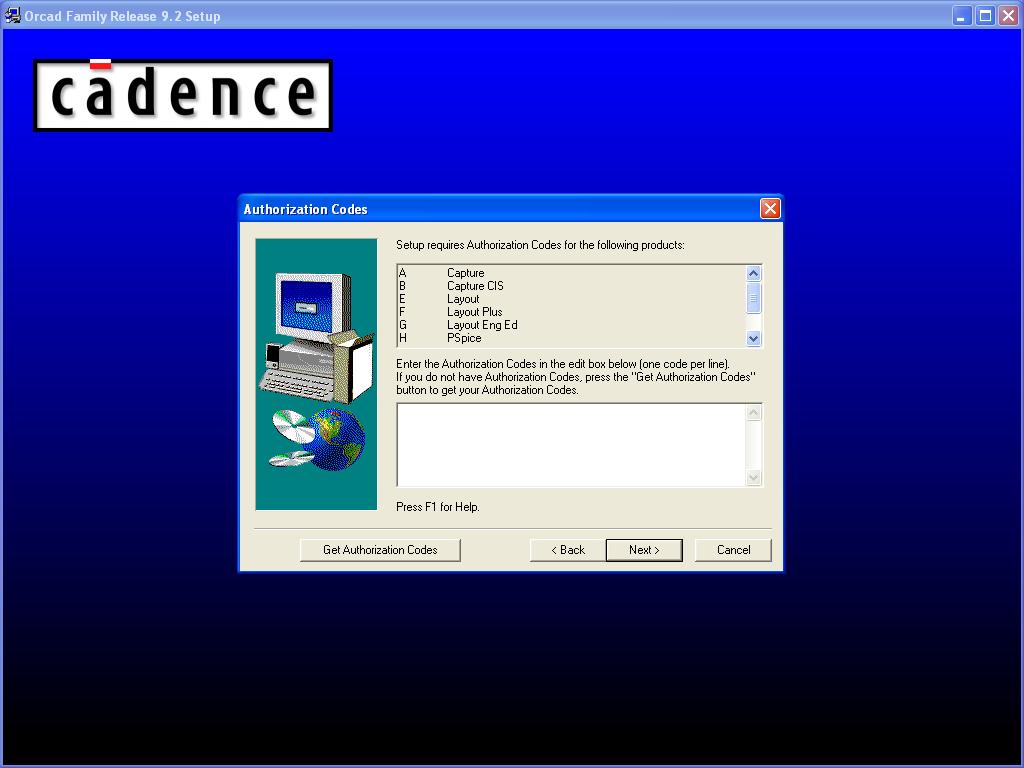Maximize the Orcad setup window
This screenshot has height=768, width=1024.
(985, 16)
